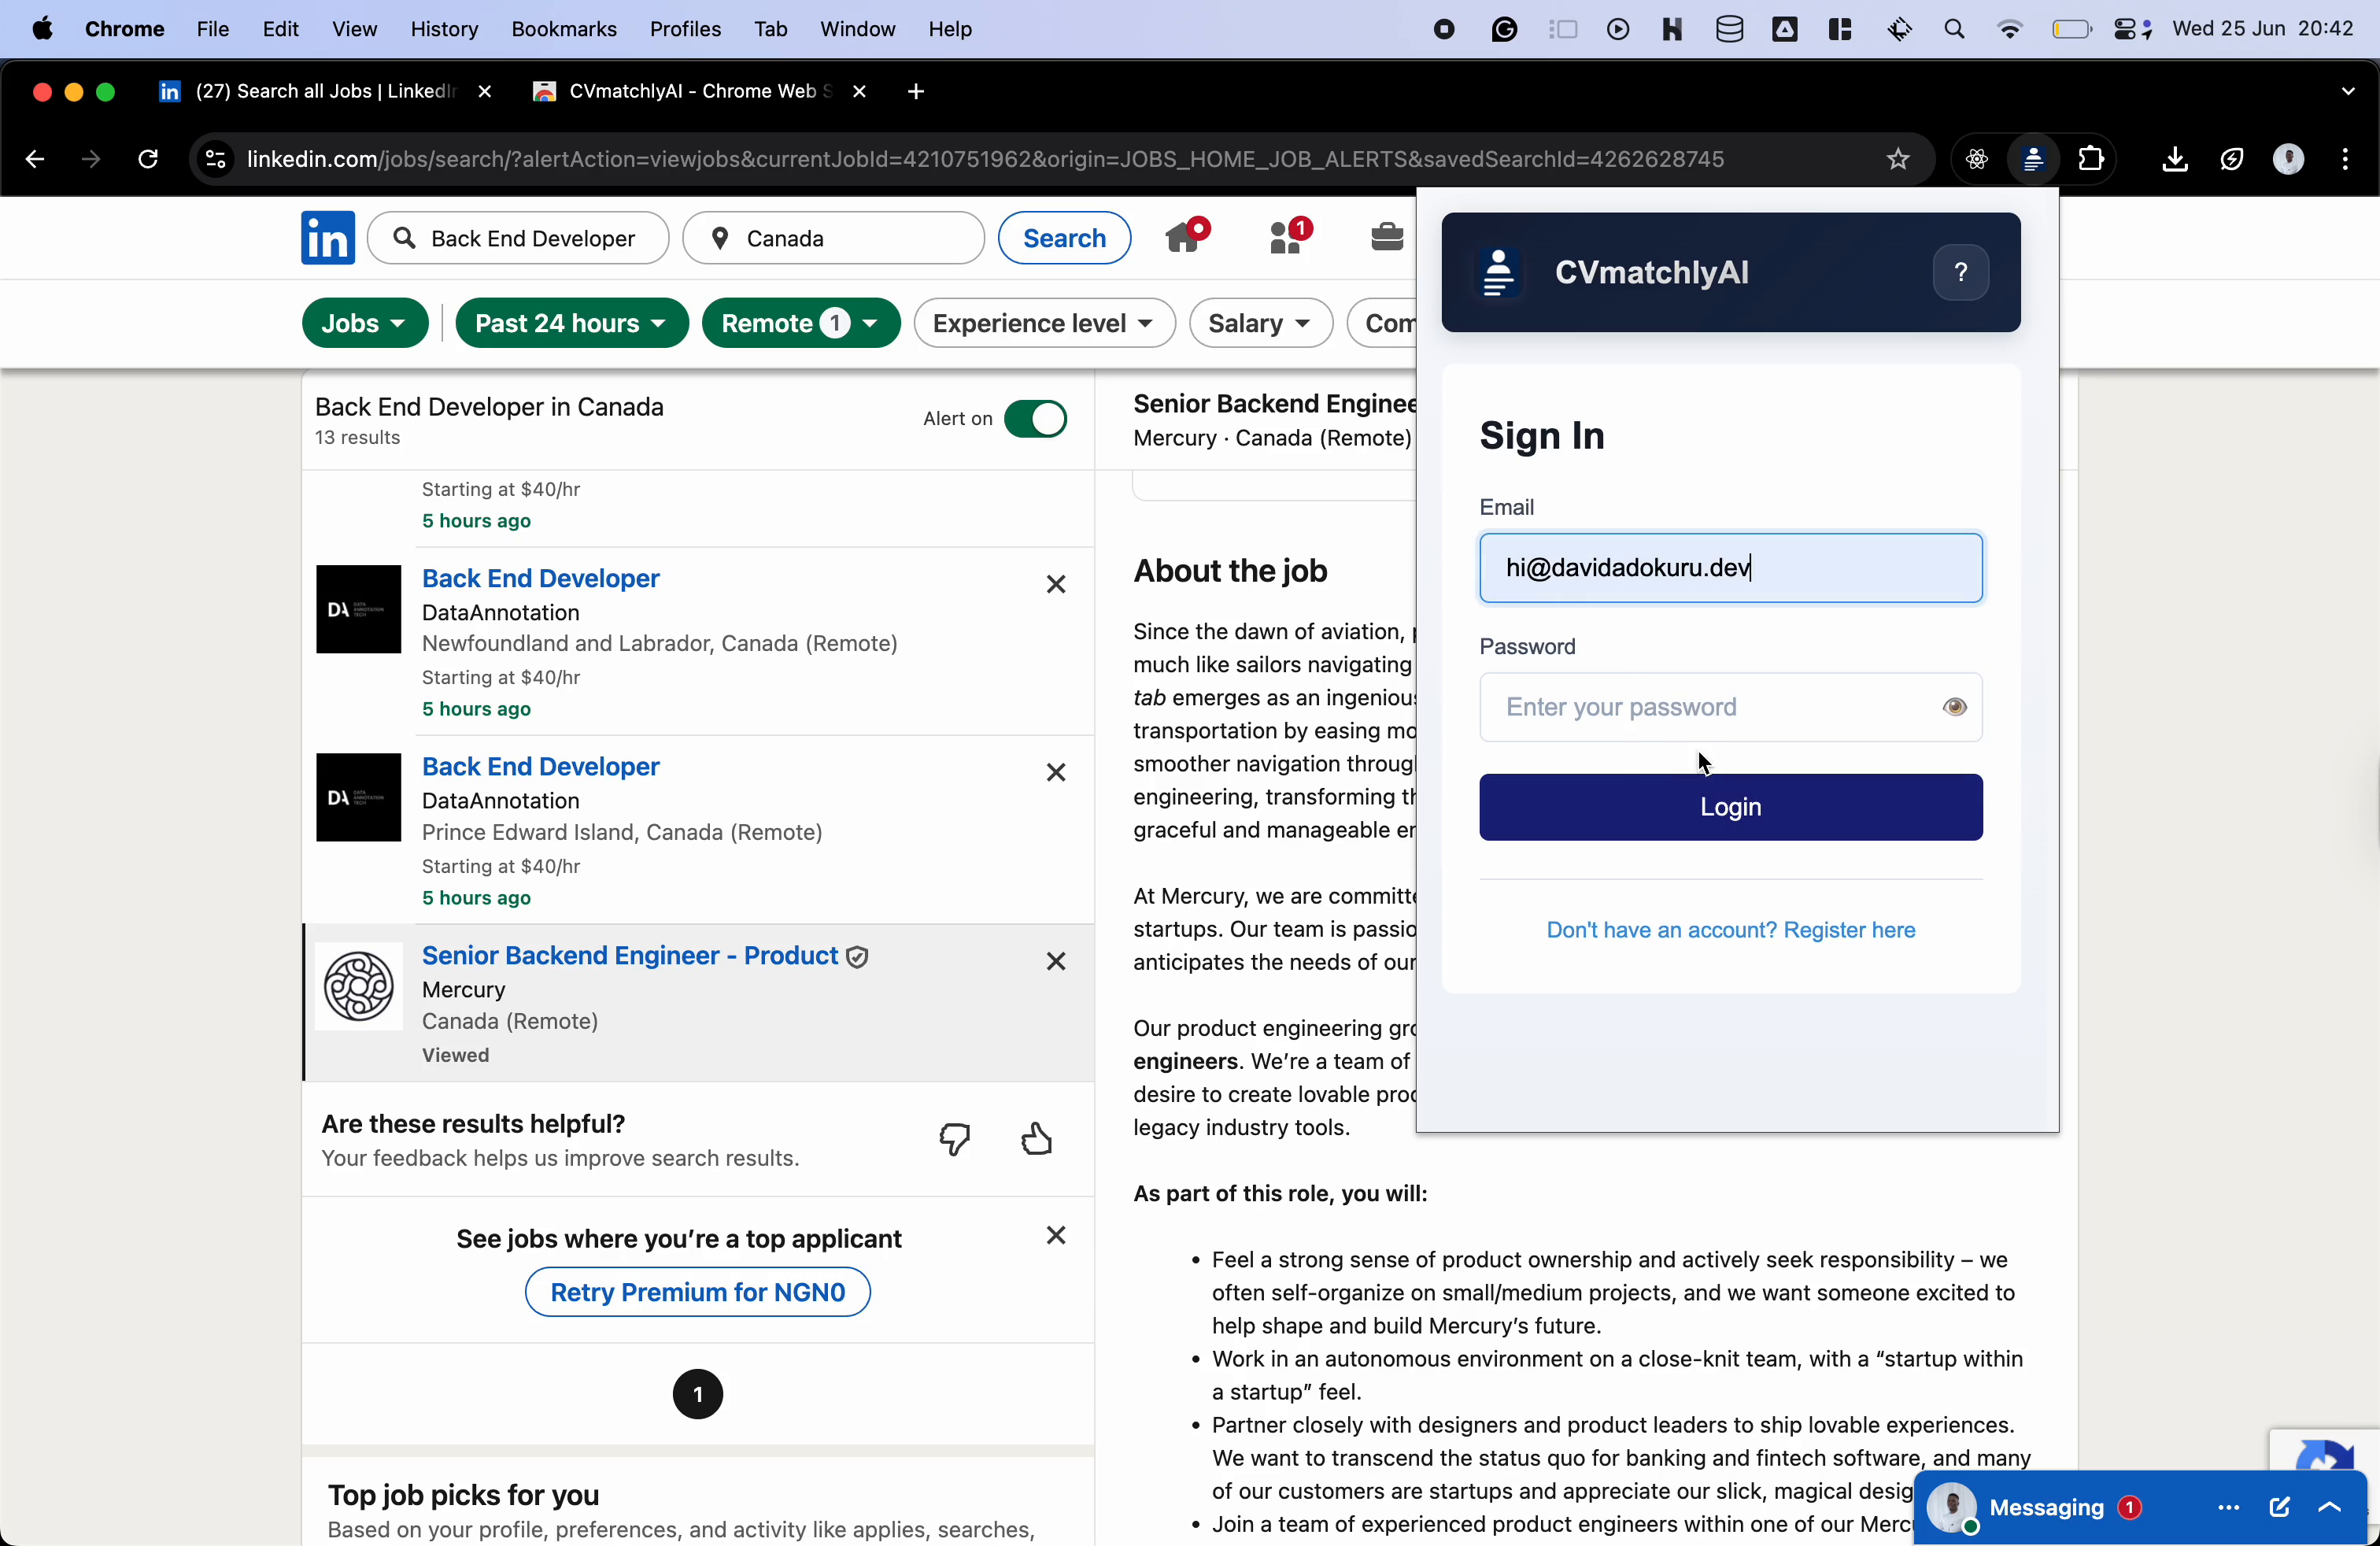
Task: Open My Network icon with notification badge
Action: [x=1288, y=237]
